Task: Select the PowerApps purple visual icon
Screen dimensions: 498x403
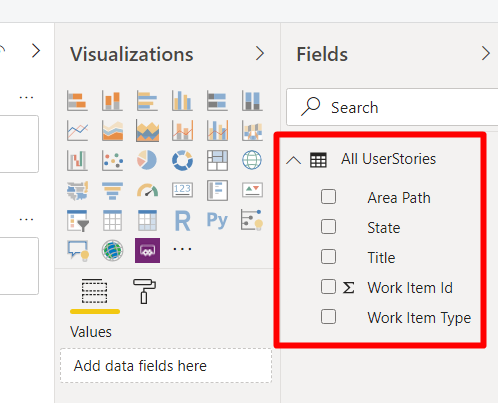Action: tap(147, 250)
